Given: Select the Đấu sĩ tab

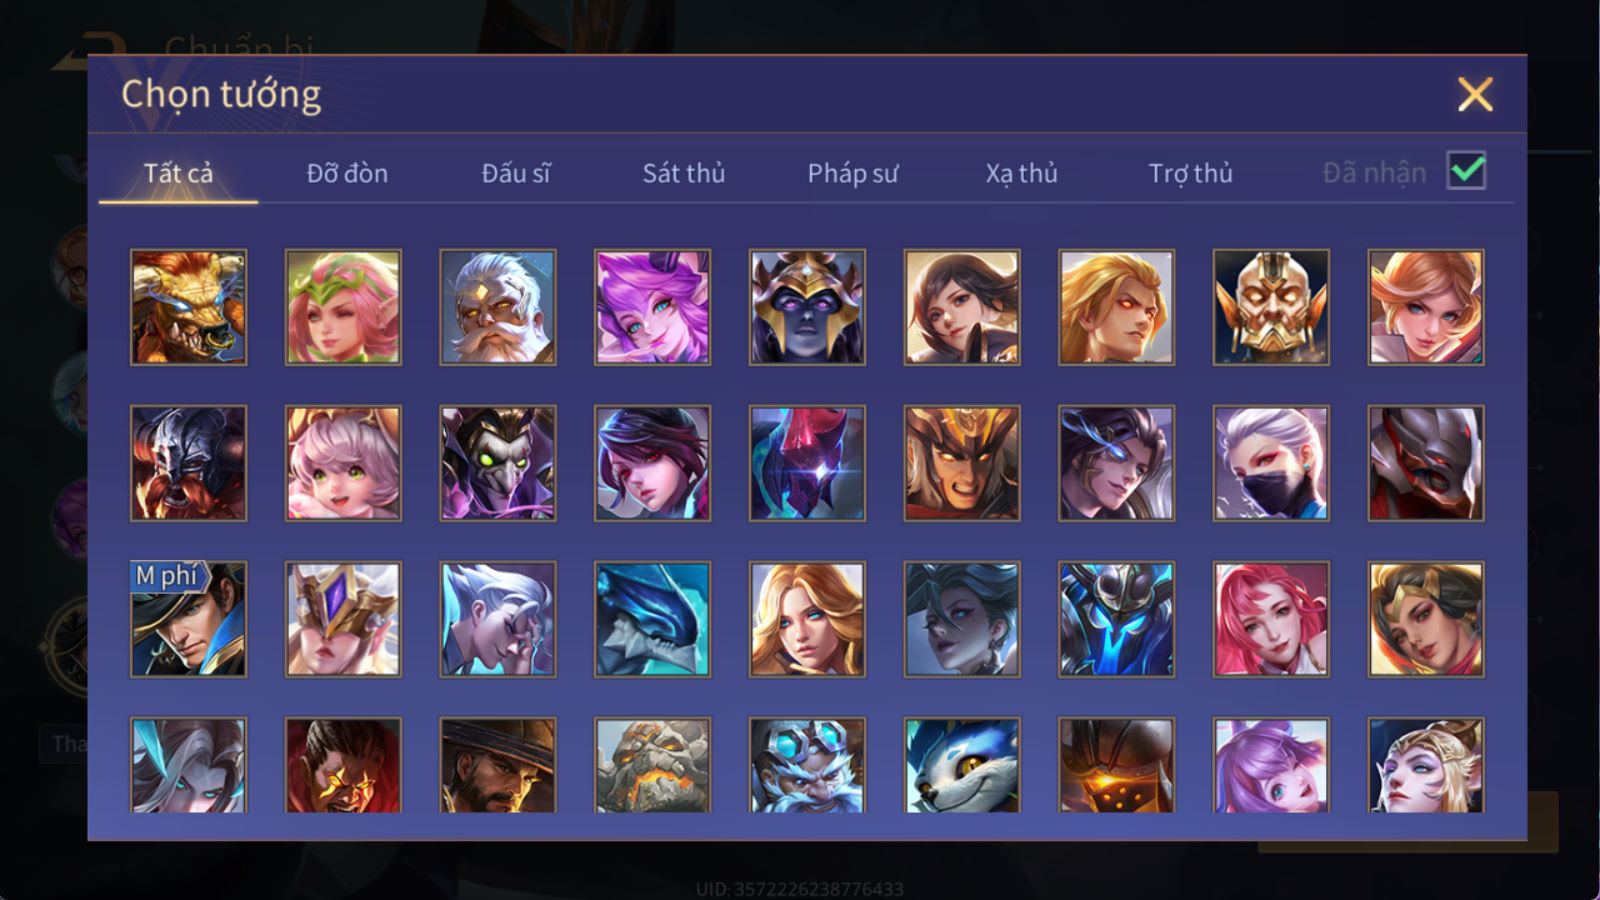Looking at the screenshot, I should (516, 173).
